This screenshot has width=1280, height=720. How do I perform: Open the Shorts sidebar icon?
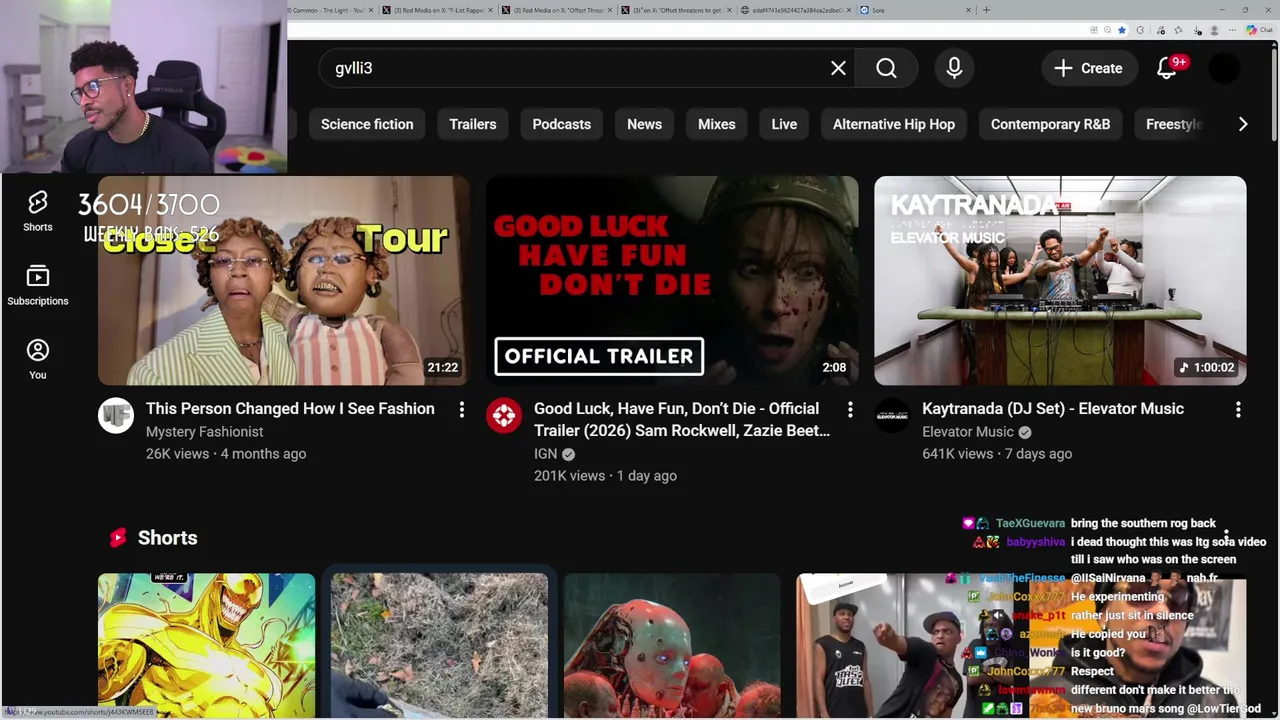38,211
